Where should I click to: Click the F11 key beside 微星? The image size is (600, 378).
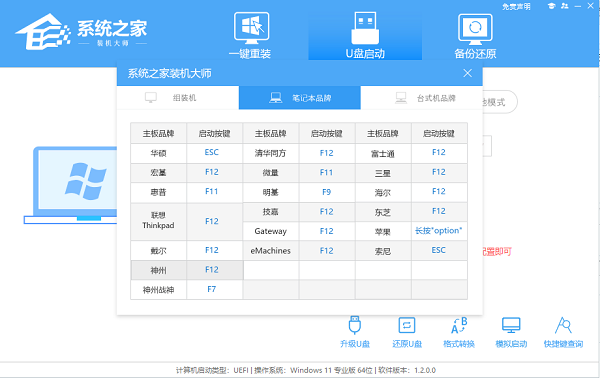pyautogui.click(x=327, y=173)
